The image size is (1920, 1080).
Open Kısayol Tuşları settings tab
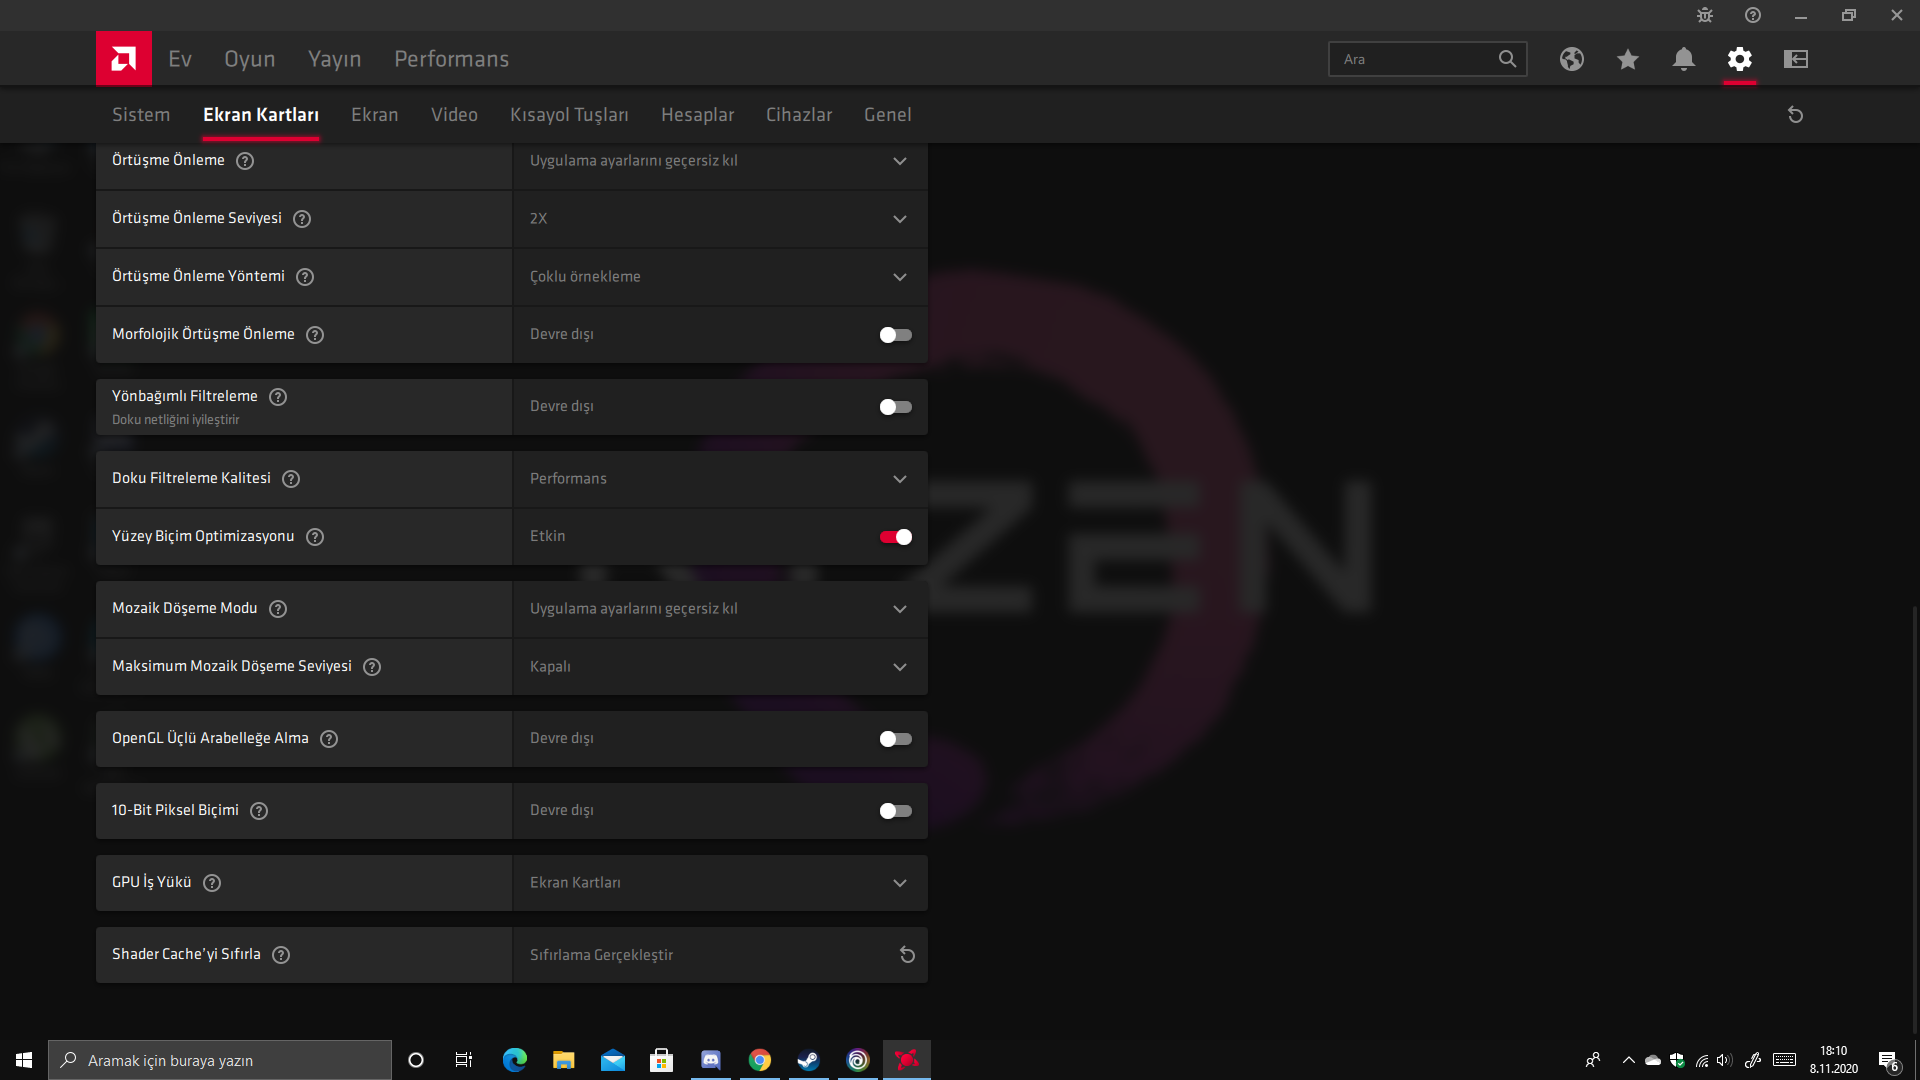569,115
